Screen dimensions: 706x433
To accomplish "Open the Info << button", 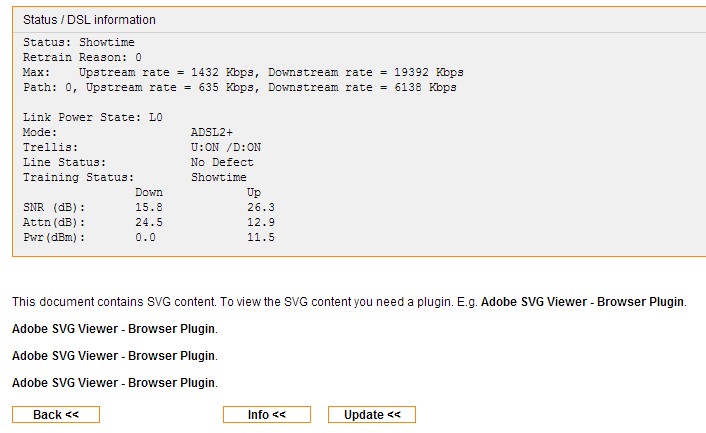I will click(x=267, y=415).
